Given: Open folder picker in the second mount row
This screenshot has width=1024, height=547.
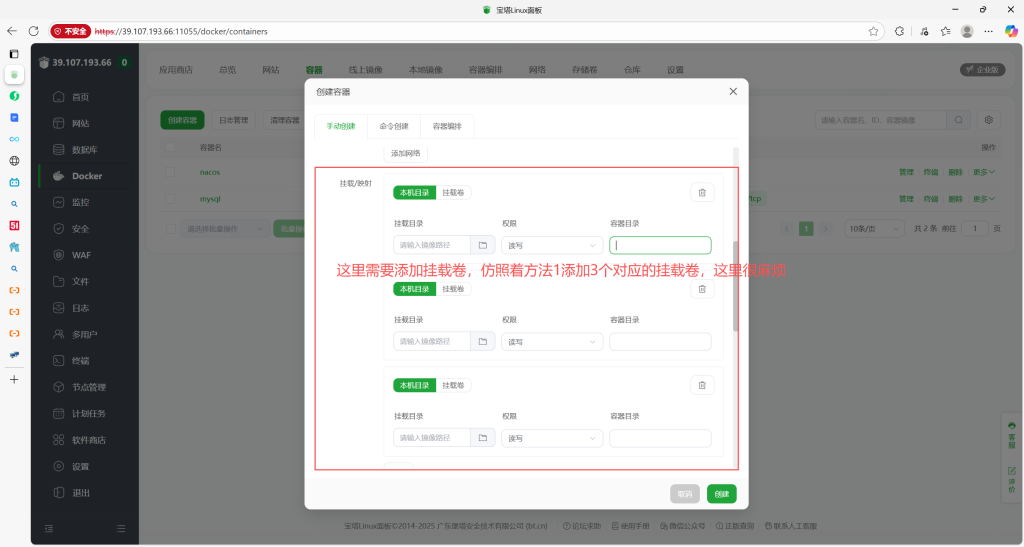Looking at the screenshot, I should point(482,342).
